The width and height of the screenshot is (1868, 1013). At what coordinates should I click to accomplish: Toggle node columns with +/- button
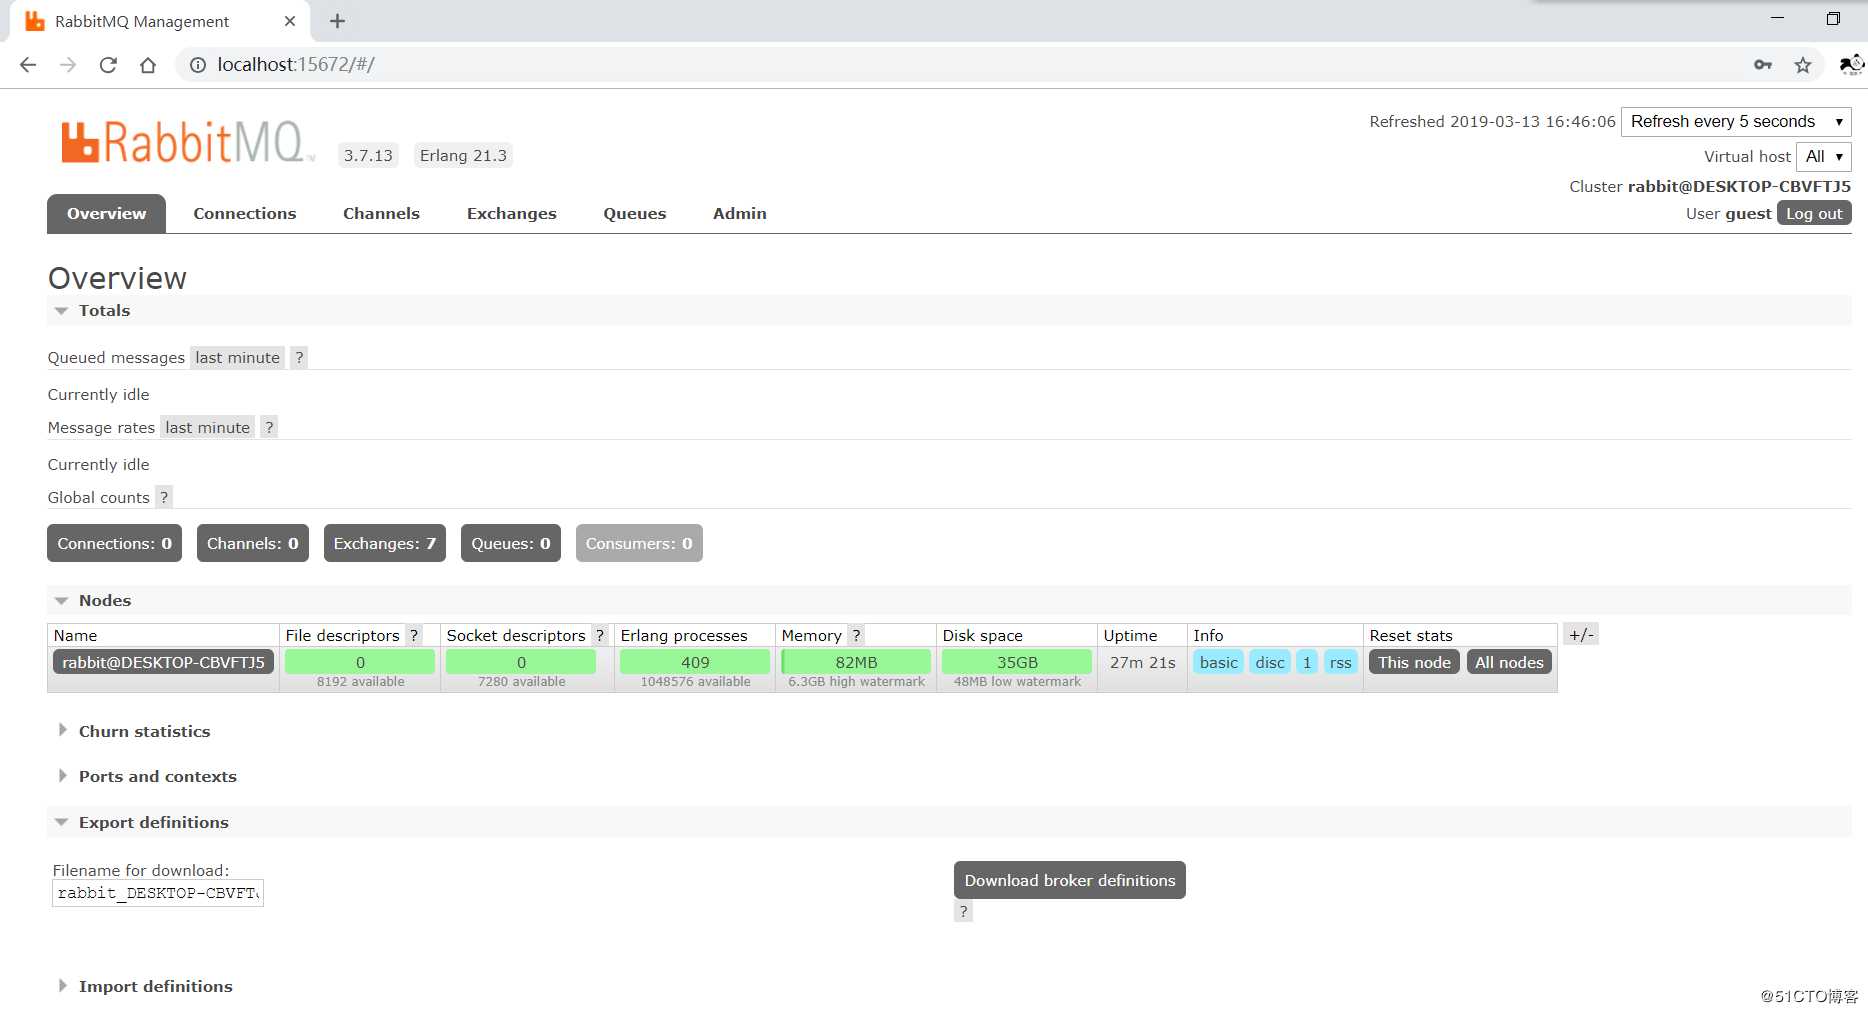tap(1581, 635)
